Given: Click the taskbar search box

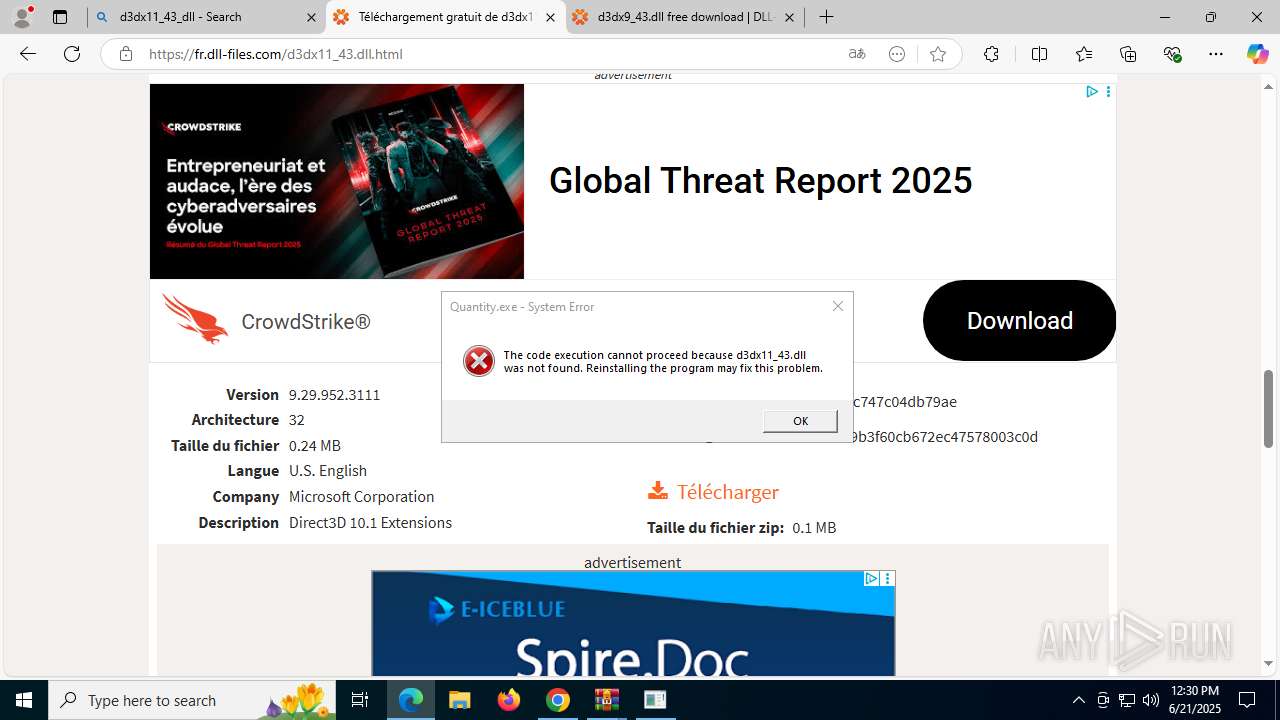Looking at the screenshot, I should click(192, 700).
